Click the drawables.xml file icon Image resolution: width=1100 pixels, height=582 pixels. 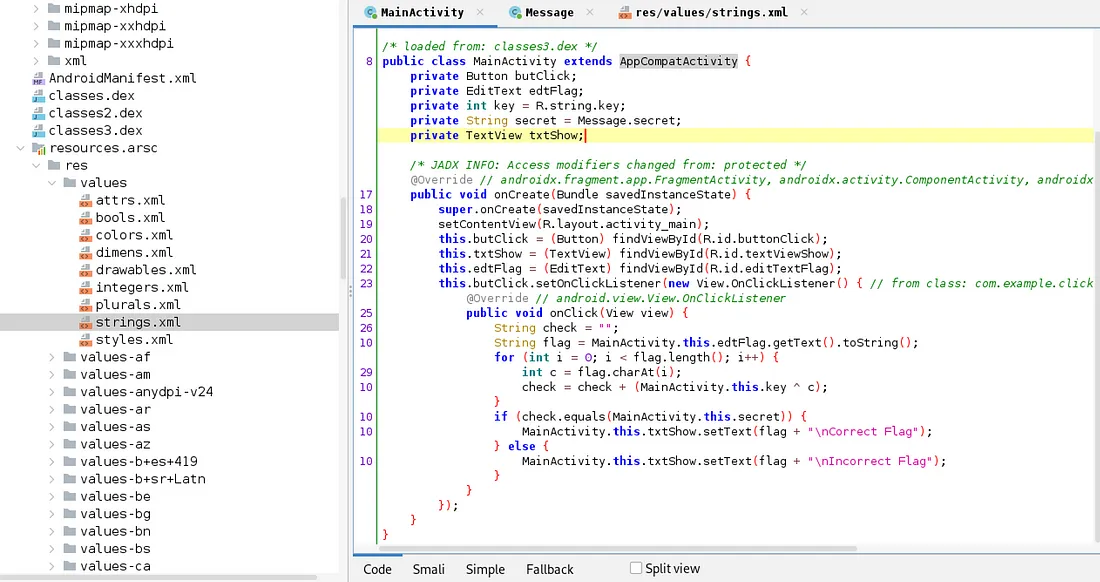(x=86, y=271)
